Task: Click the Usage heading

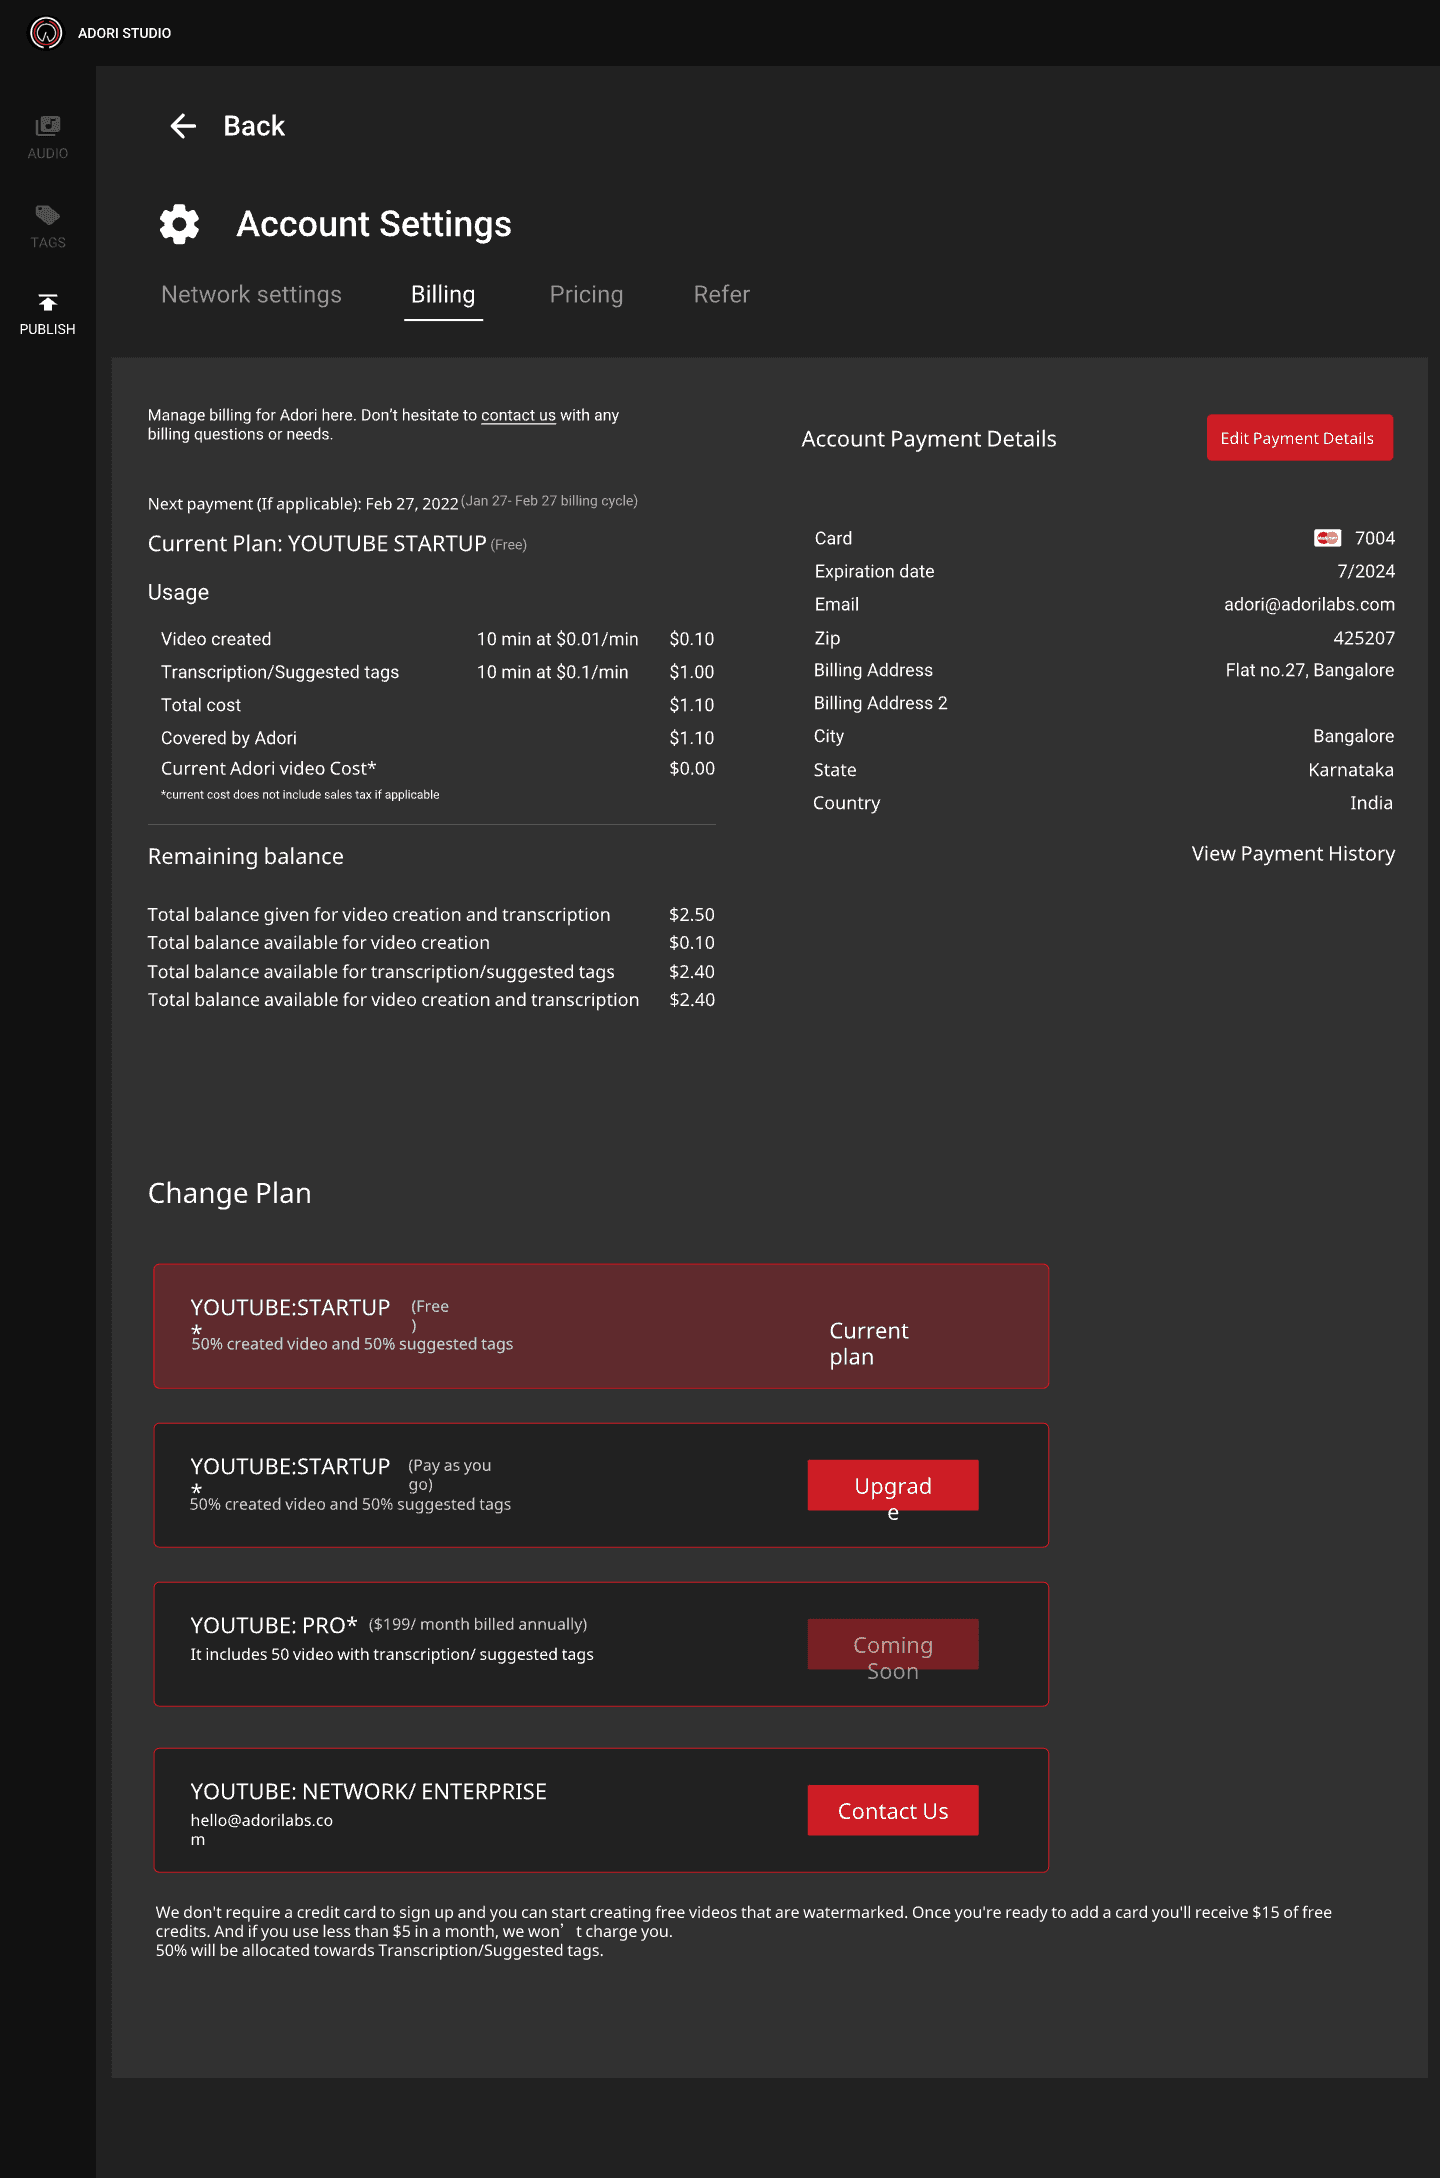Action: [178, 592]
